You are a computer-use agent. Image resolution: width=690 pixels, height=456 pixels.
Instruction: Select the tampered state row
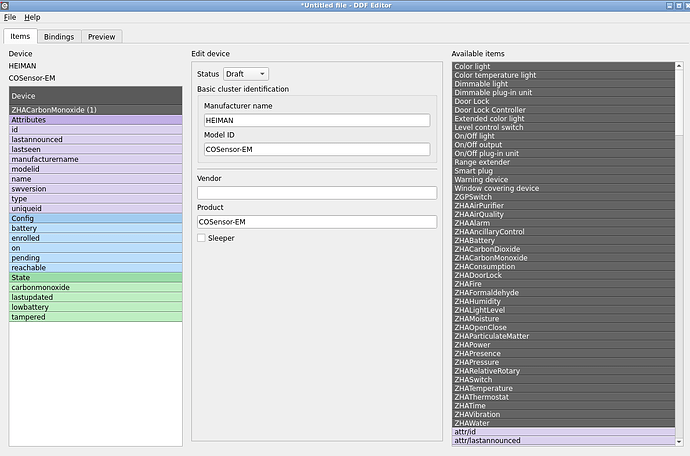(x=95, y=317)
